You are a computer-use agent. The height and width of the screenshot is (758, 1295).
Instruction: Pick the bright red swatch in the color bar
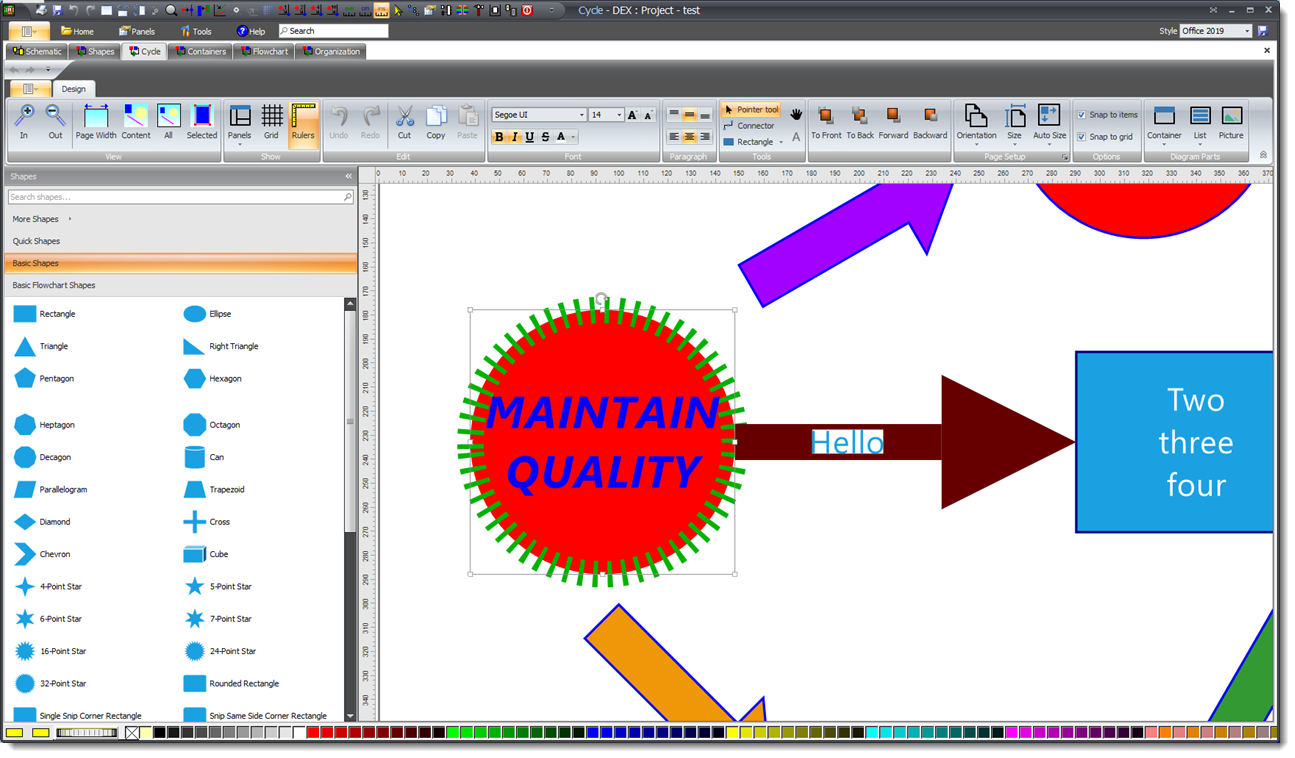pyautogui.click(x=313, y=733)
